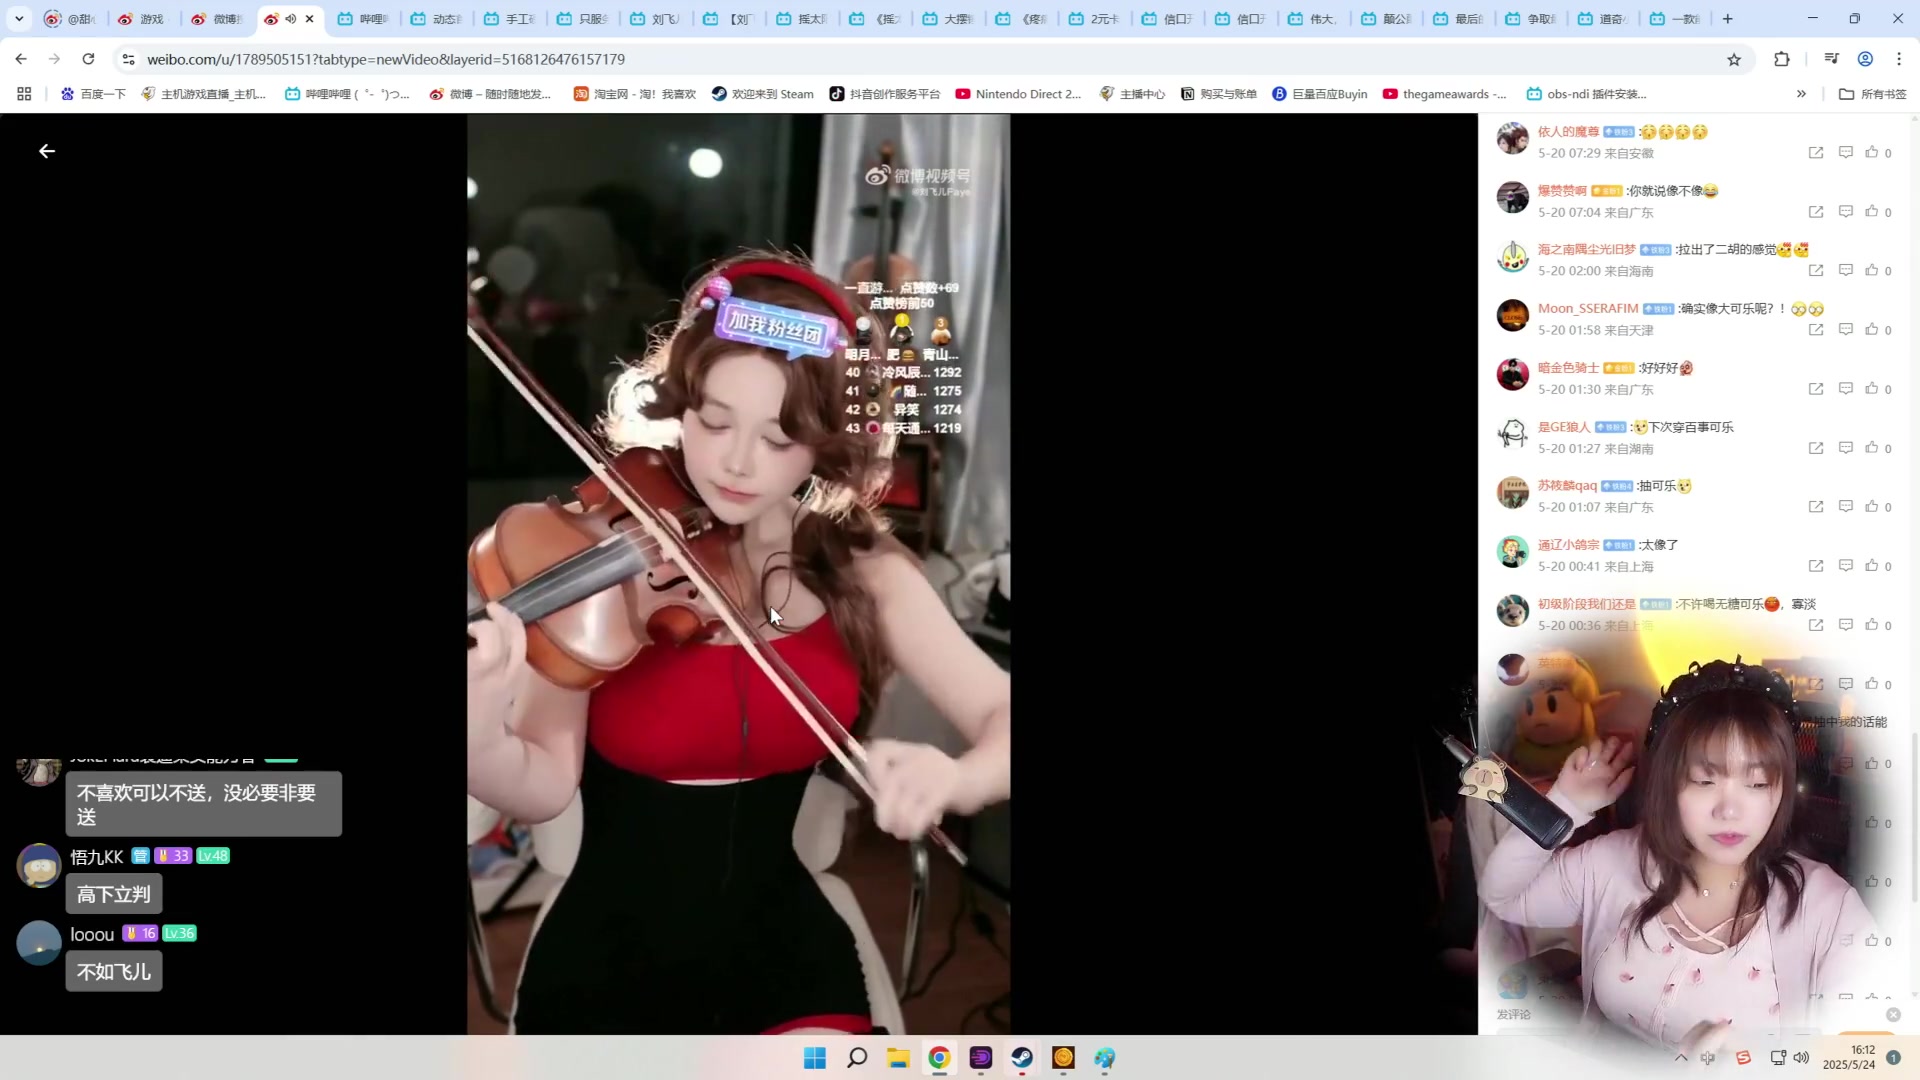Like the comment by 苏枝麟qaq

(1872, 506)
